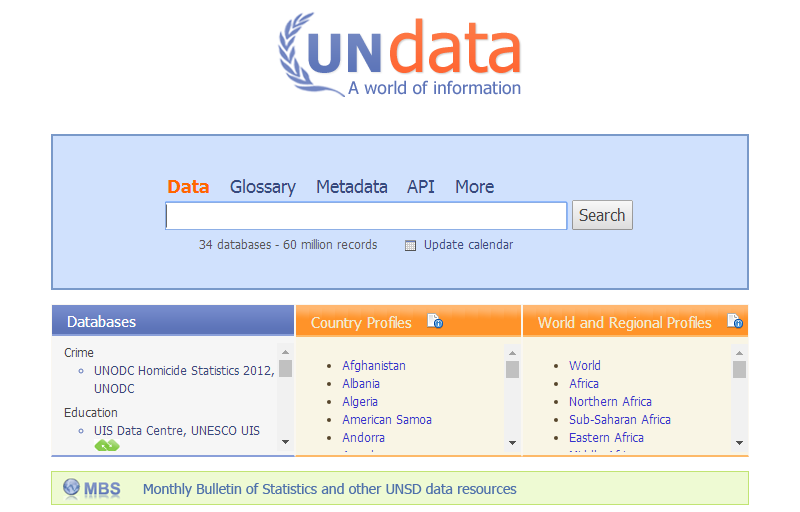The image size is (800, 512).
Task: Open Monthly Bulletin of Statistics link
Action: (330, 489)
